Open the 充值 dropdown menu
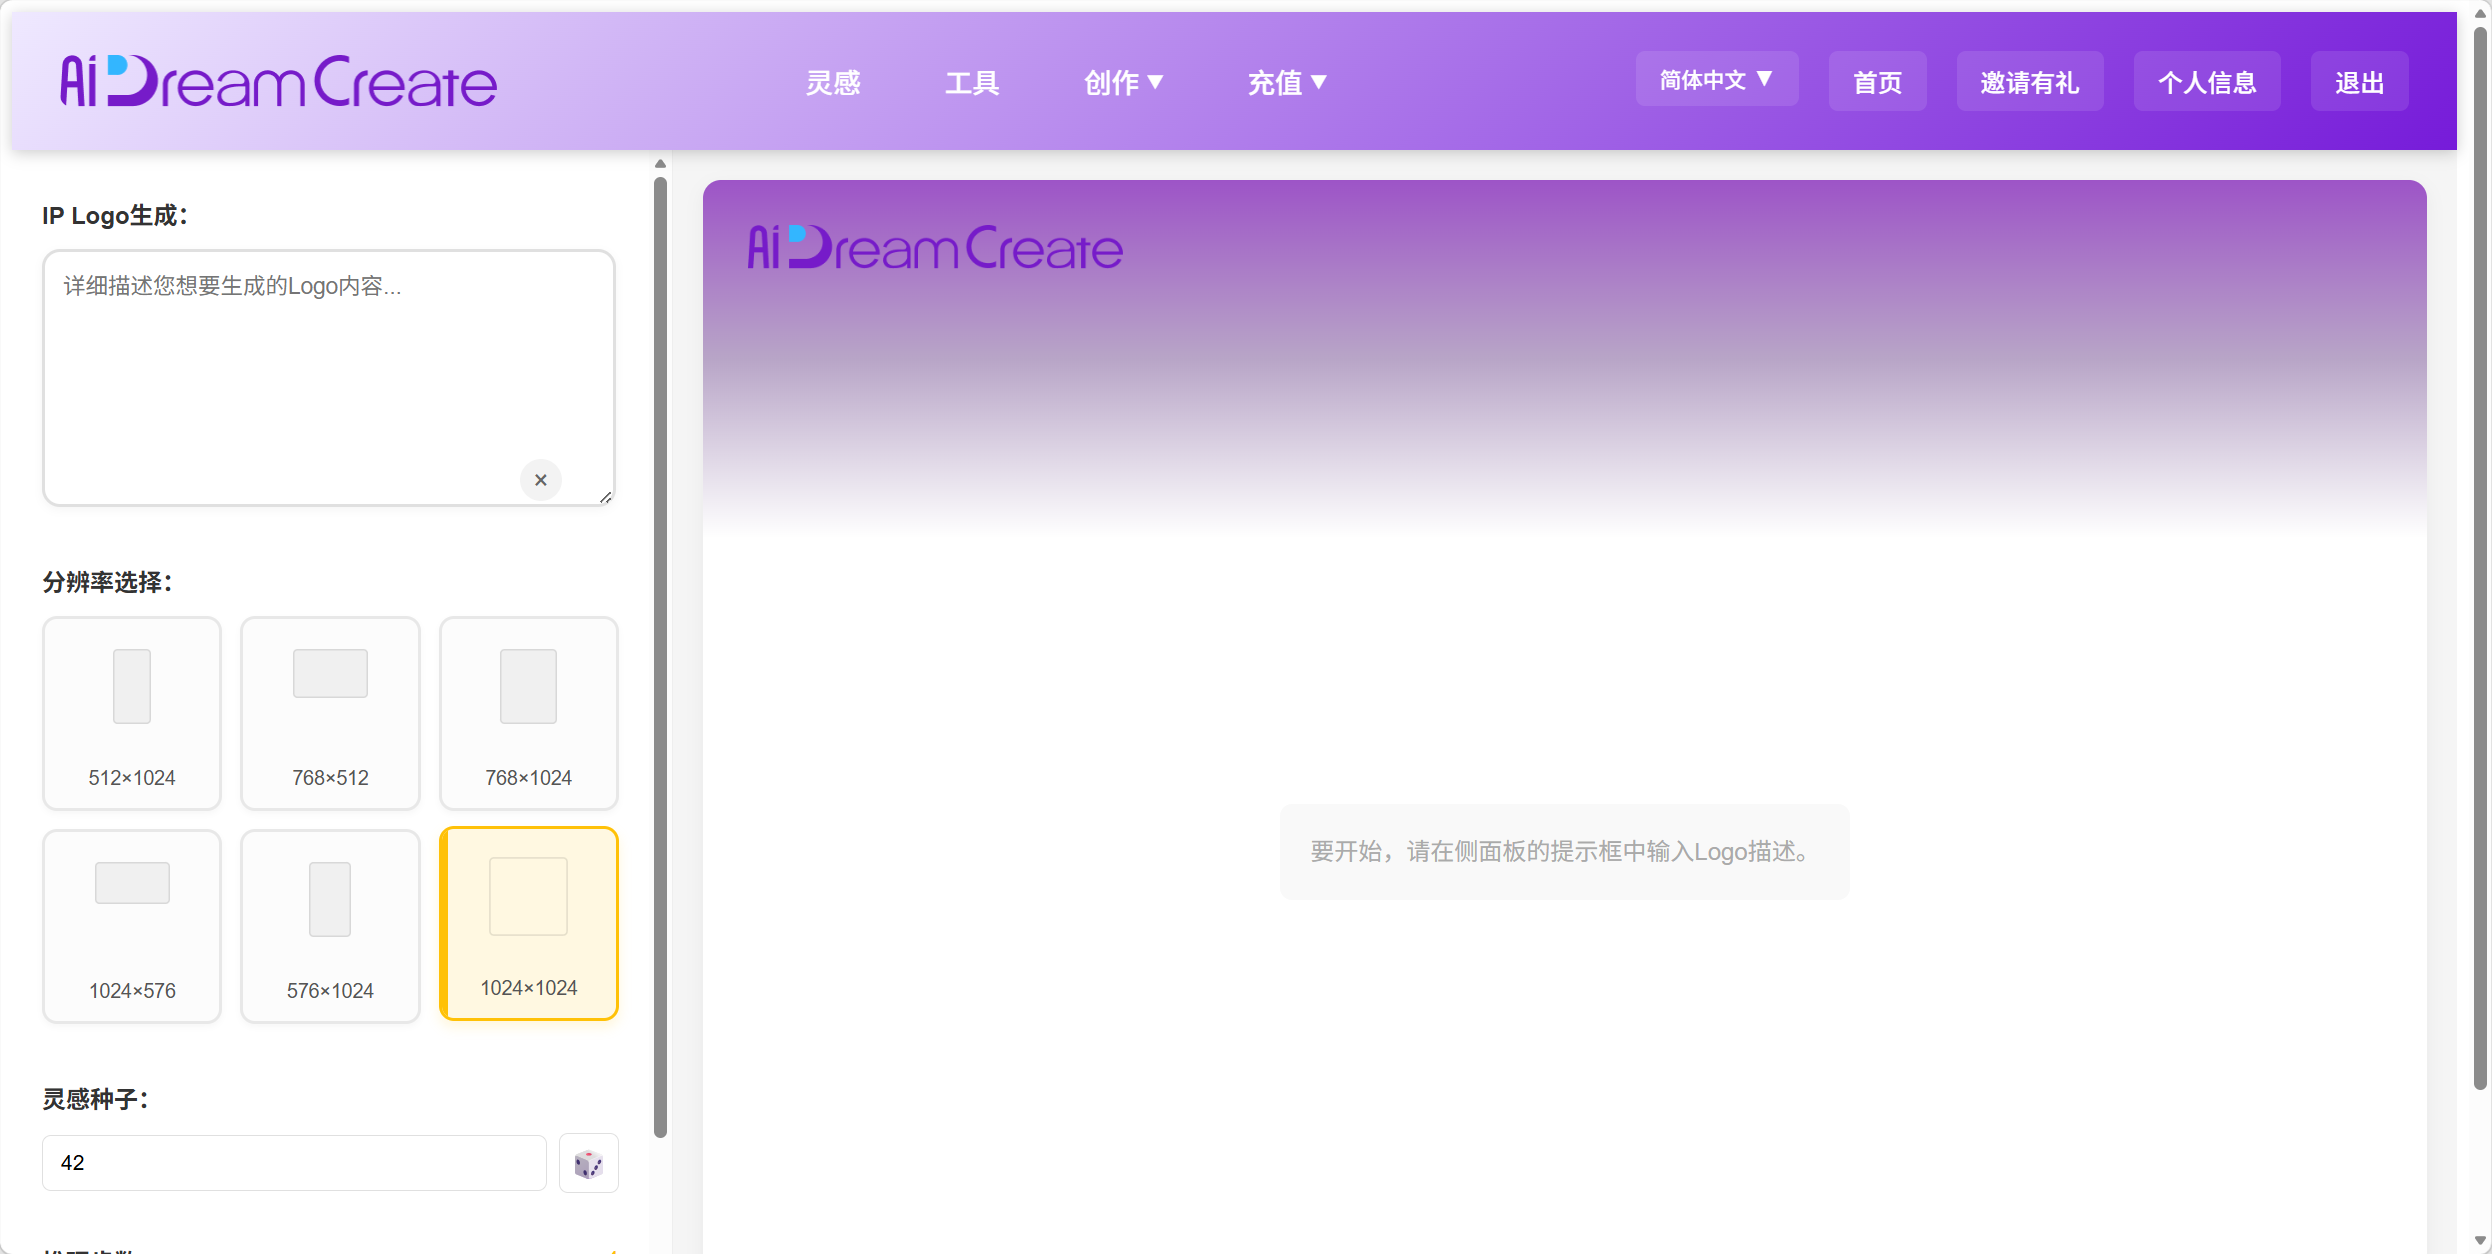 pyautogui.click(x=1287, y=82)
